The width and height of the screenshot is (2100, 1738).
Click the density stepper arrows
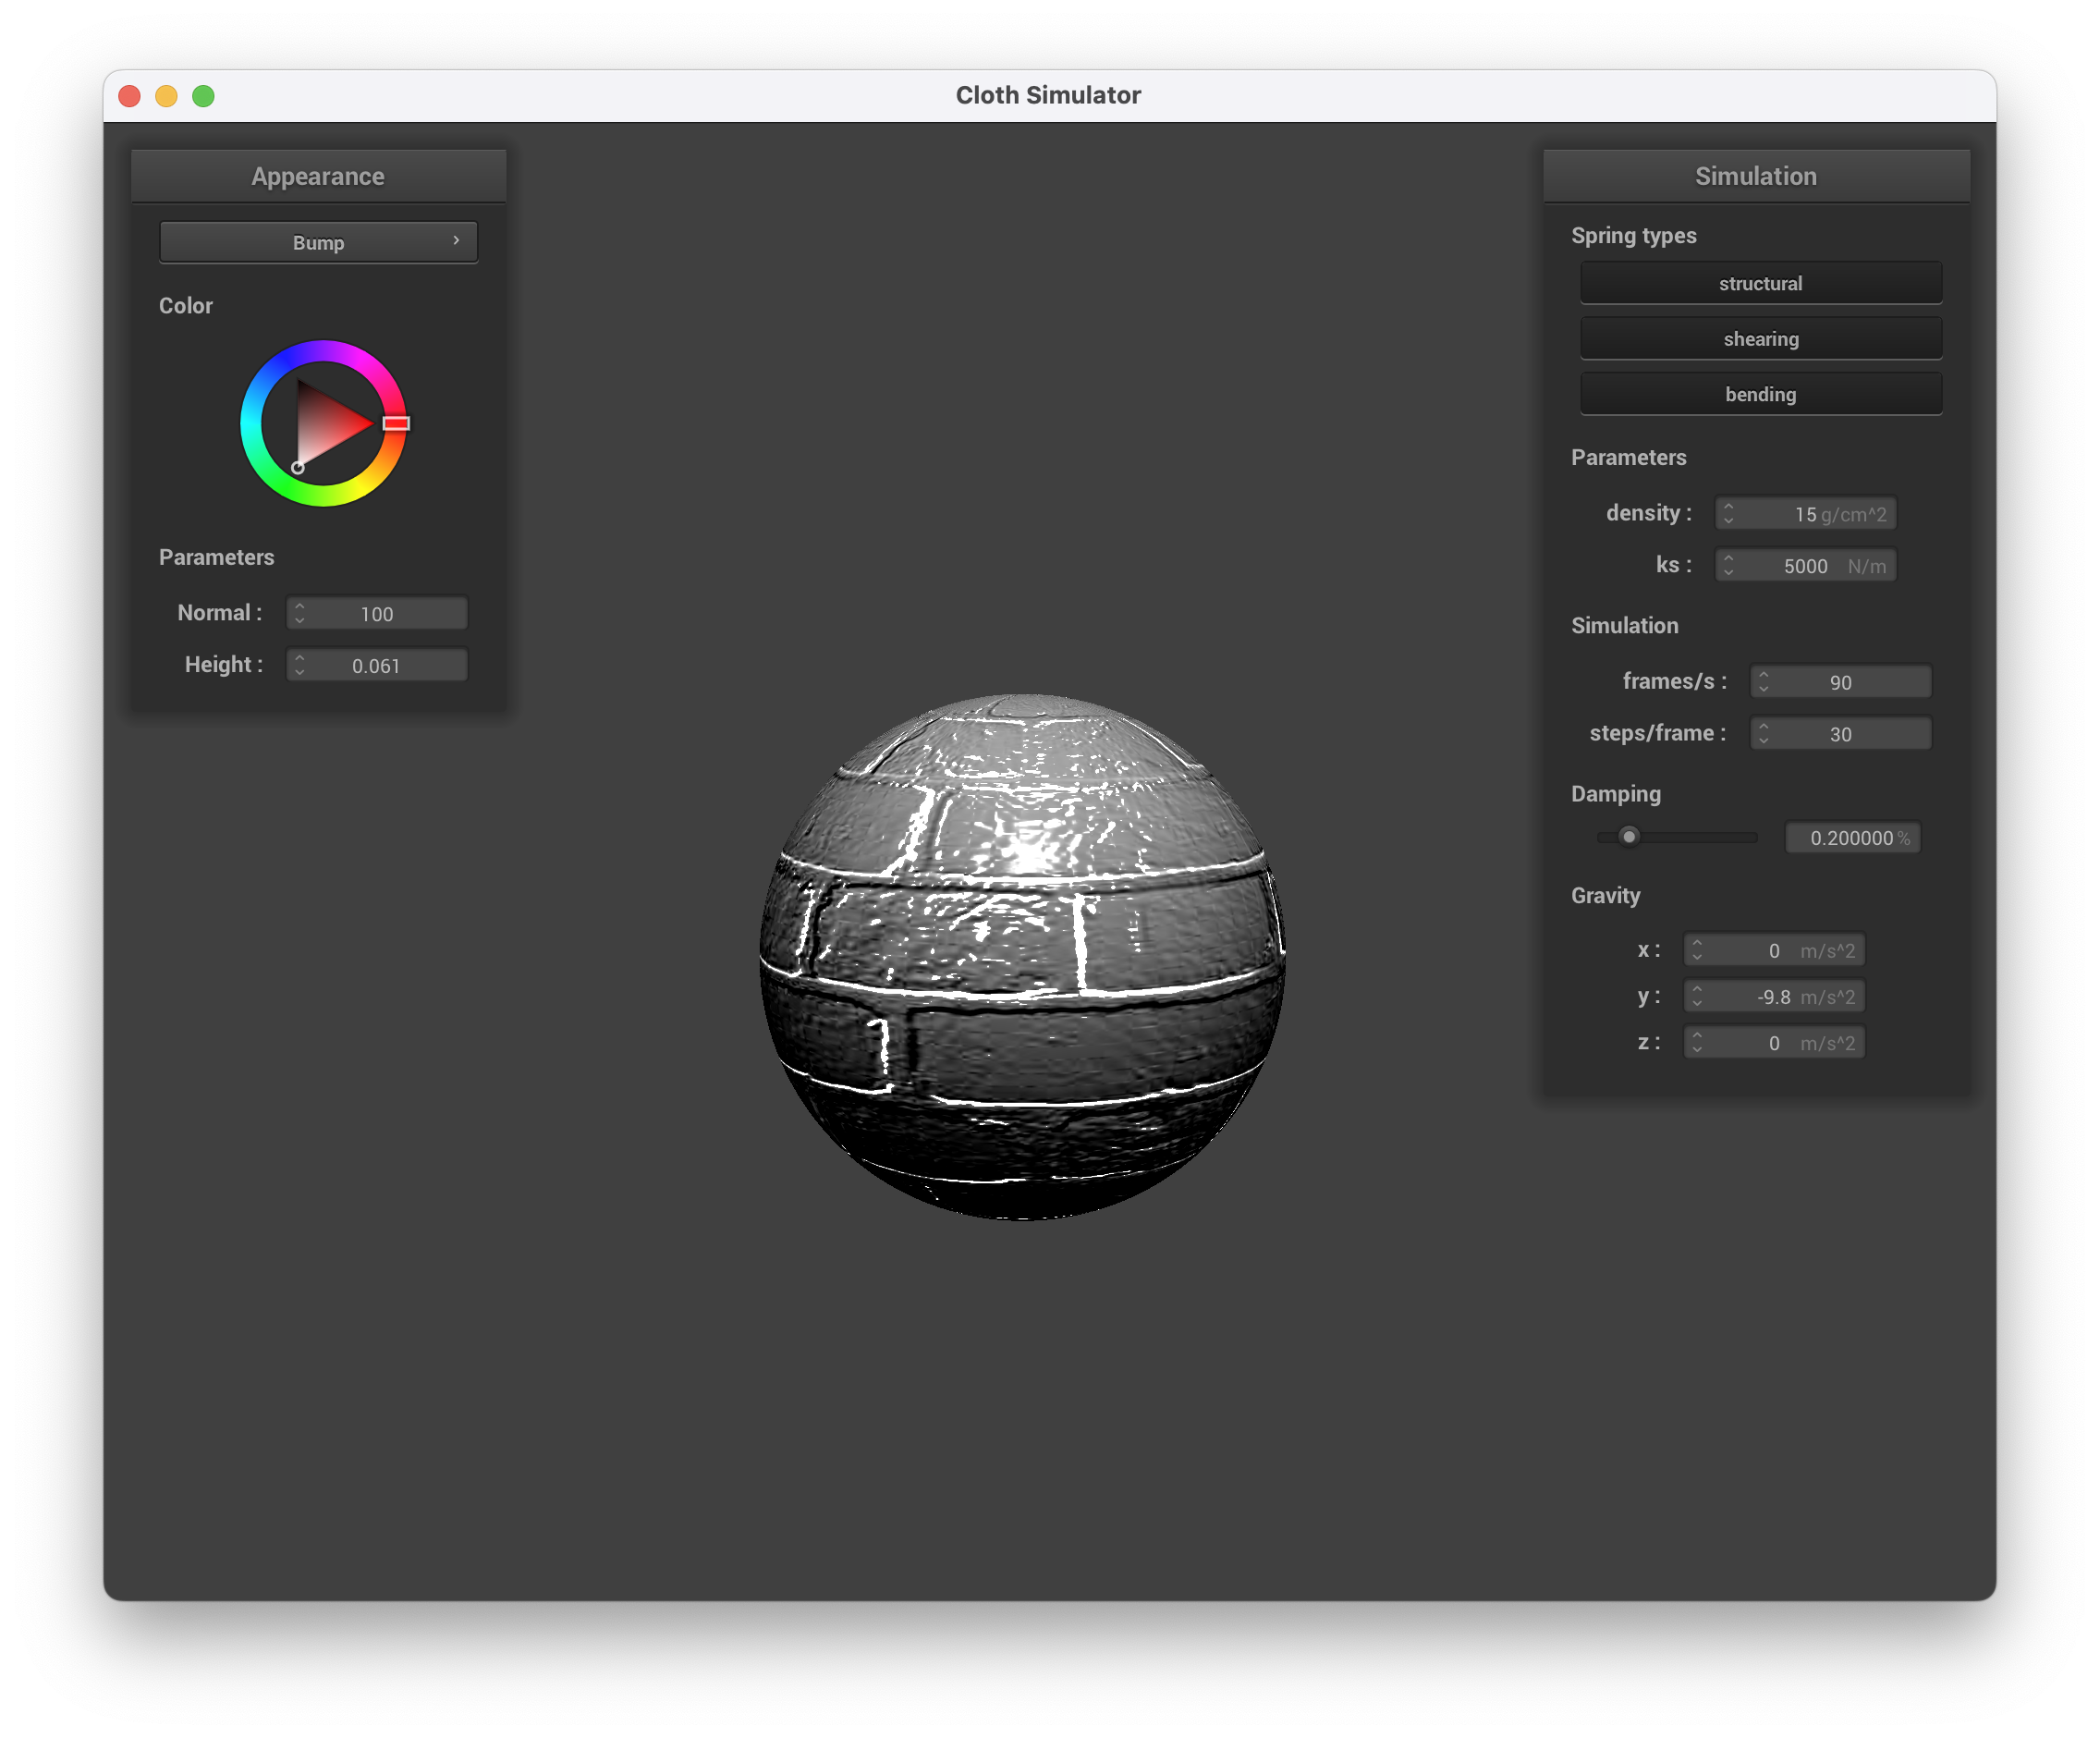pyautogui.click(x=1728, y=514)
